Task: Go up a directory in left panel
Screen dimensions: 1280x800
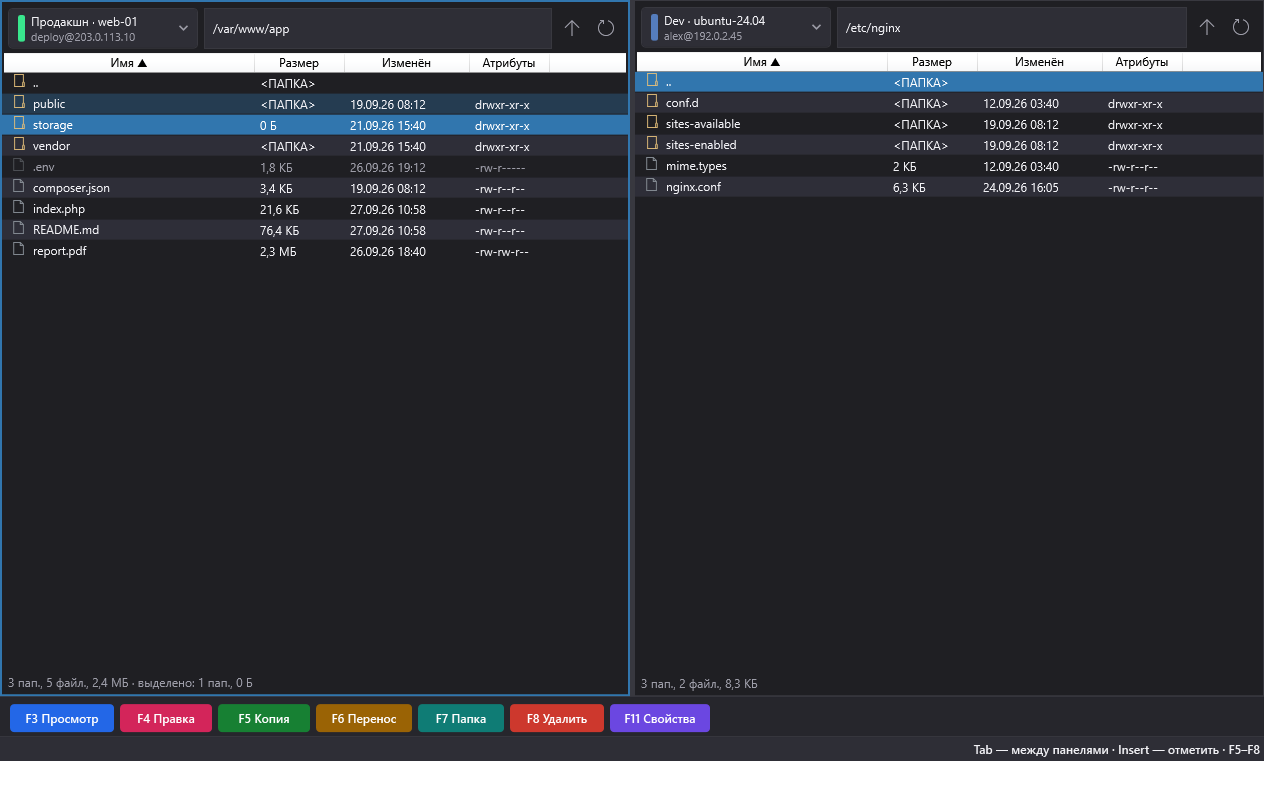Action: point(572,28)
